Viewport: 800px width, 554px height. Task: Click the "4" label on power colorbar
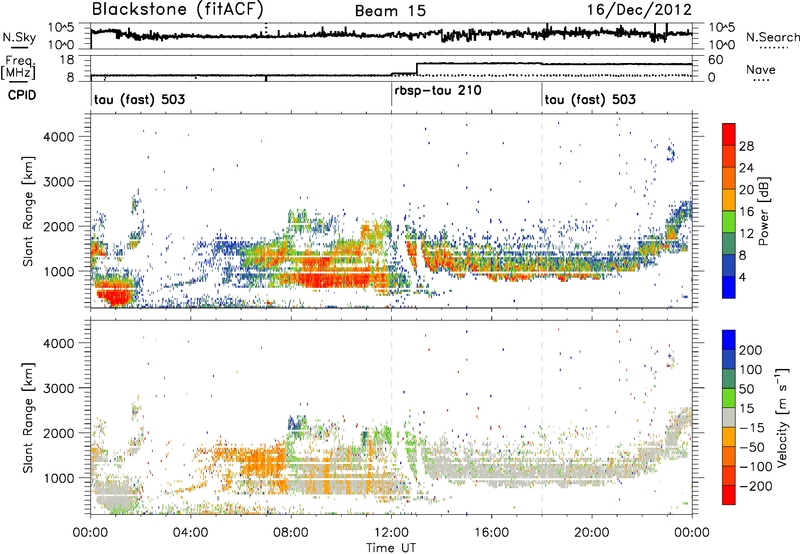[742, 277]
